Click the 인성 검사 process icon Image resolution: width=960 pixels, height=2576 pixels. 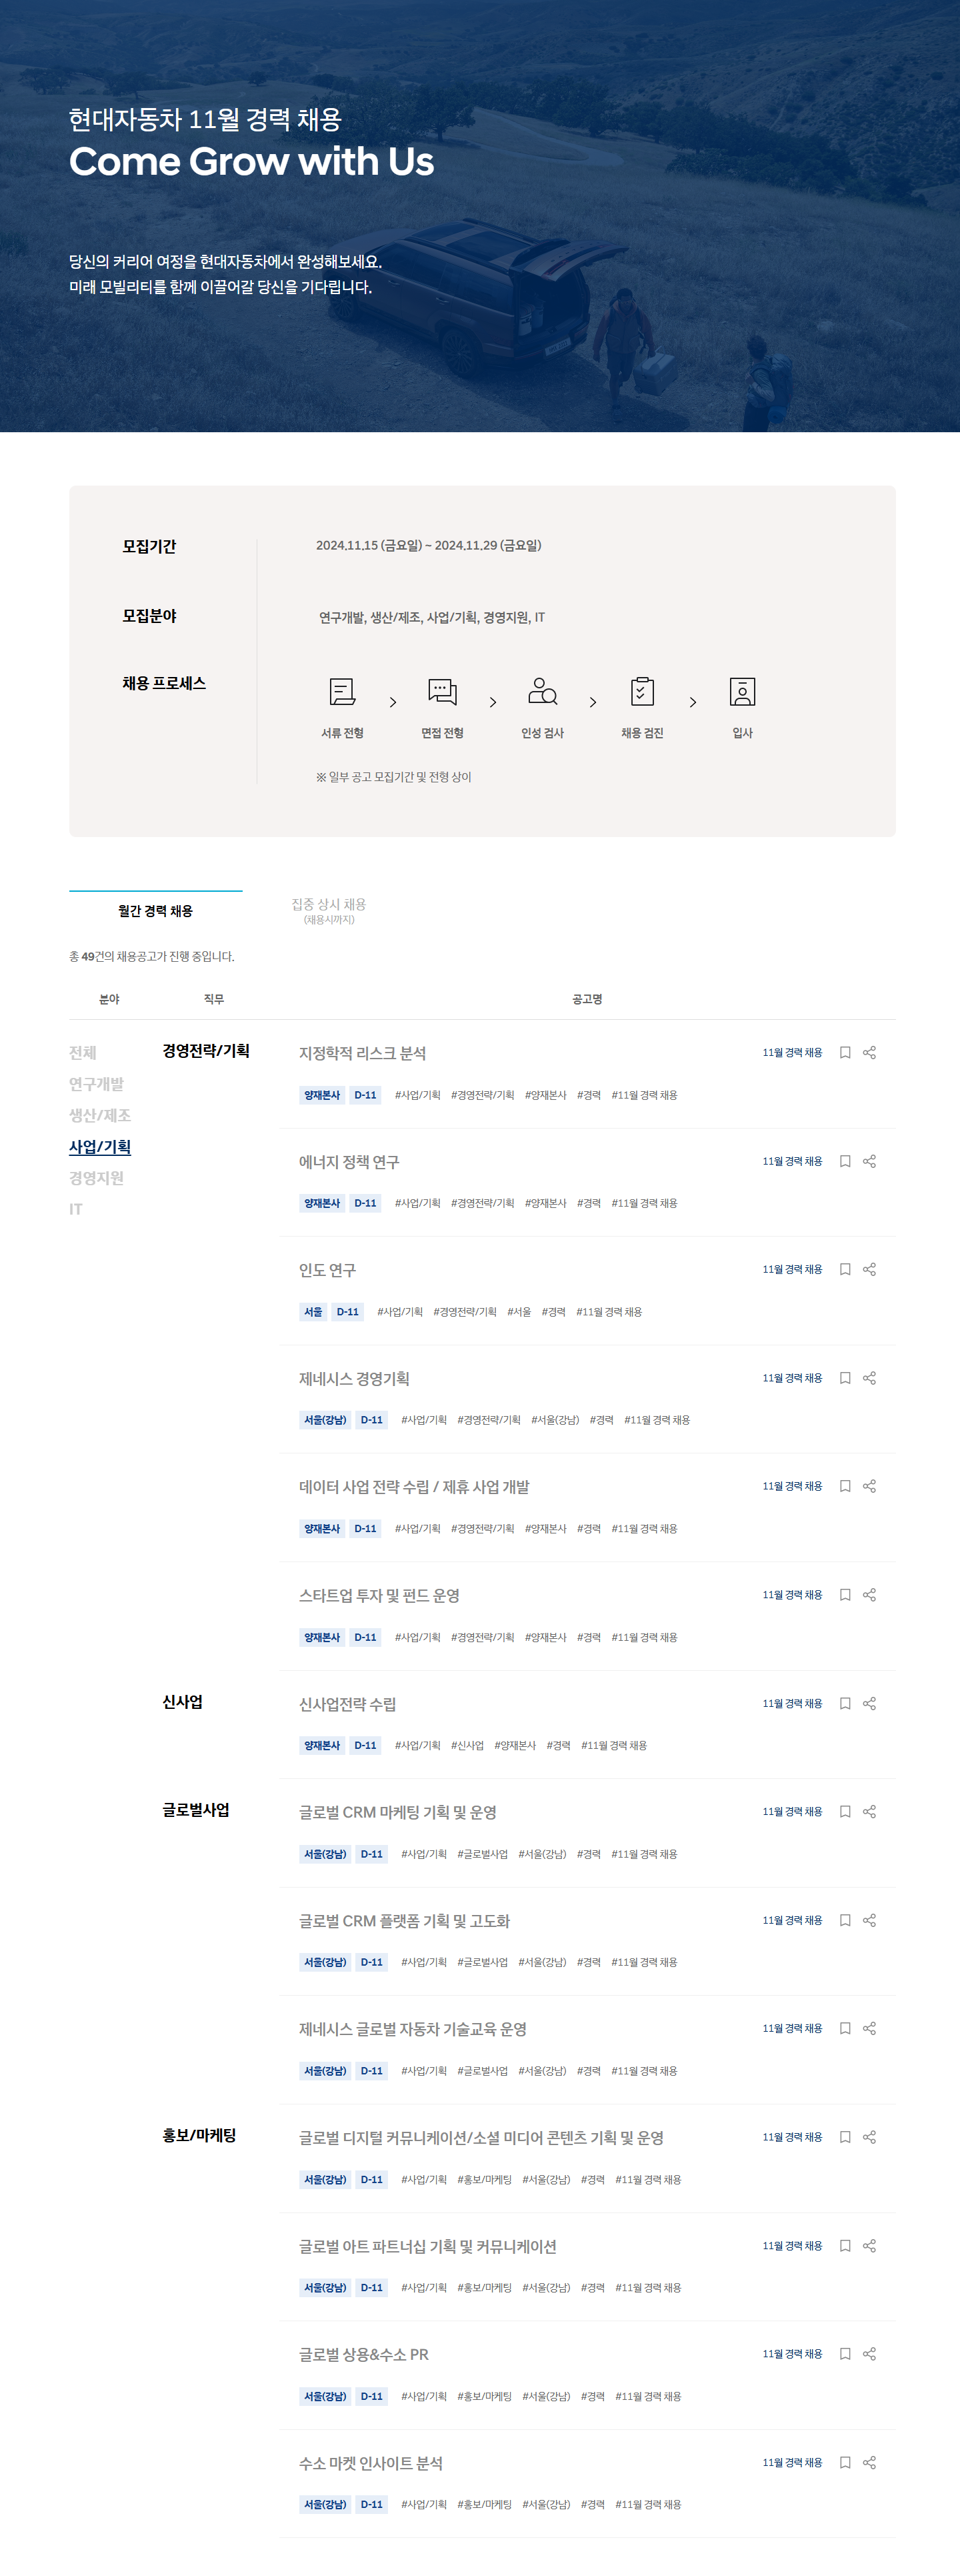tap(542, 692)
